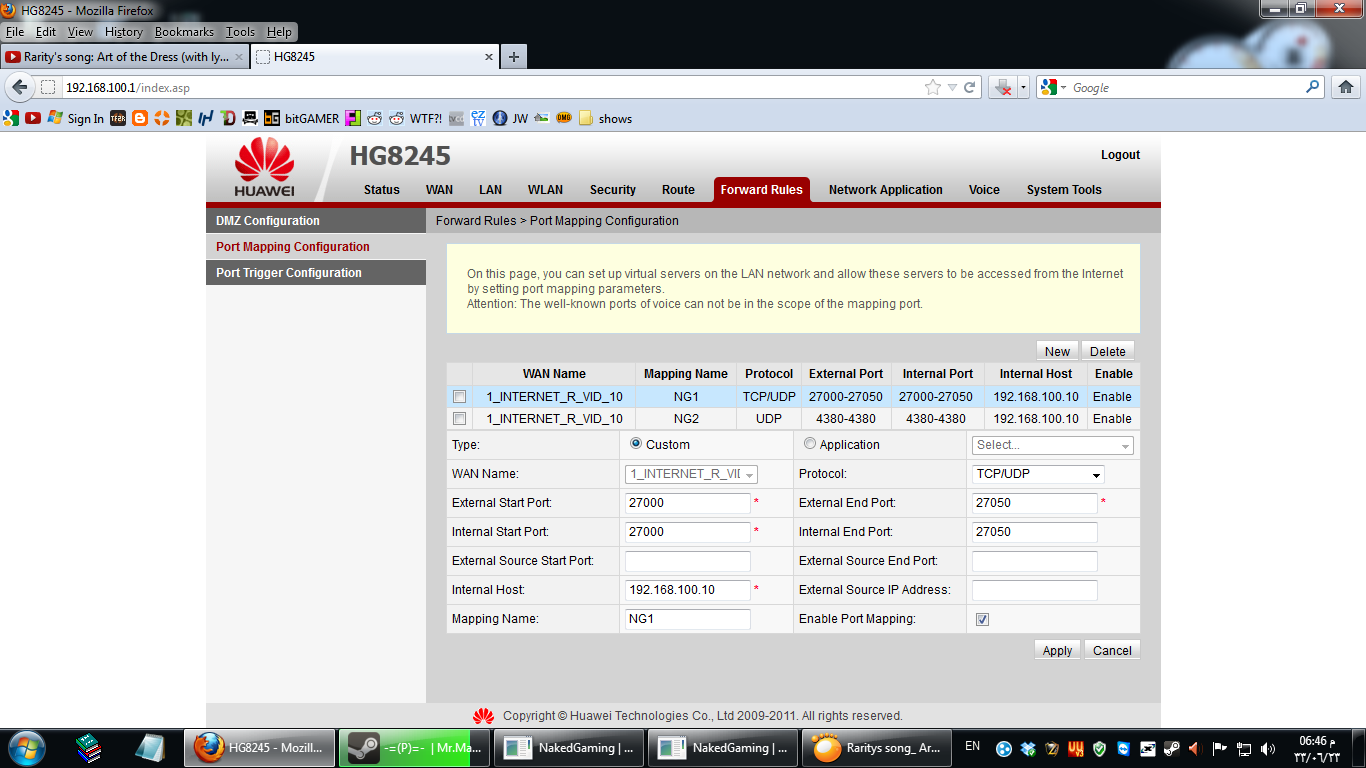Open TeamViewer tray icon
Image resolution: width=1366 pixels, height=768 pixels.
(1123, 748)
